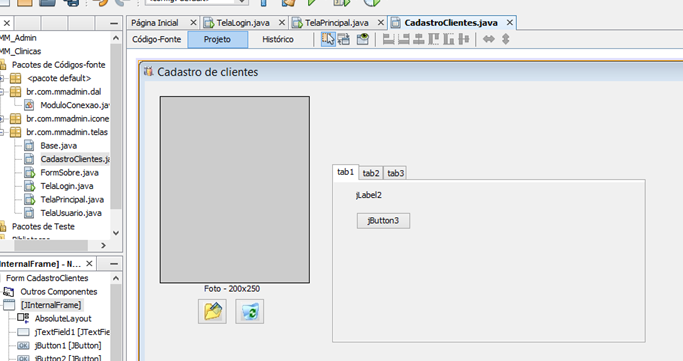Toggle the Código-Fonte source view
The width and height of the screenshot is (683, 361).
pyautogui.click(x=156, y=39)
